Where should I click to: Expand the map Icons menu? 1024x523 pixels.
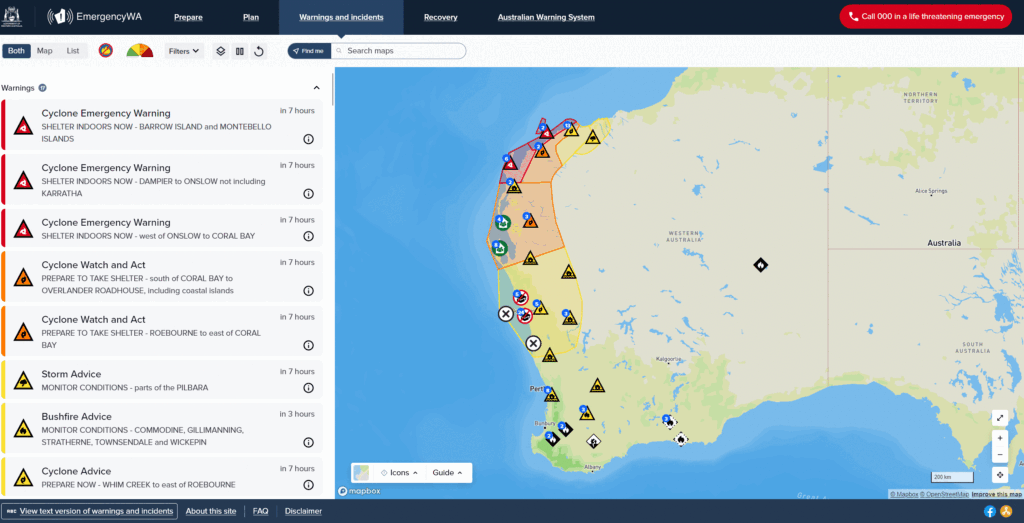point(399,473)
